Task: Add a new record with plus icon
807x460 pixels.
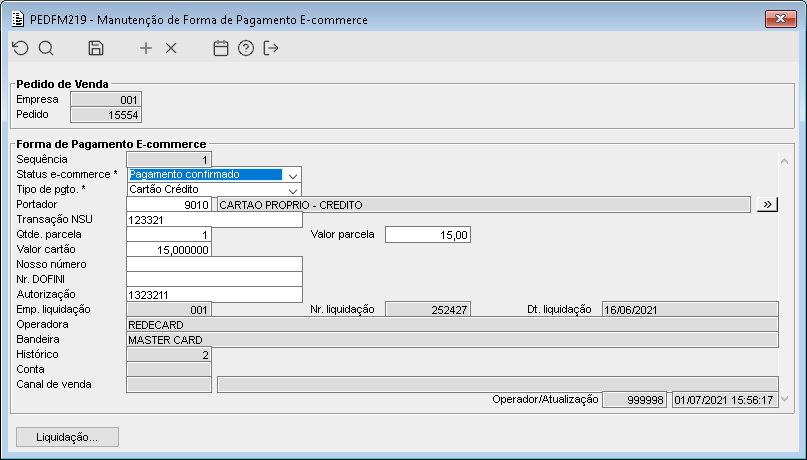Action: [146, 48]
